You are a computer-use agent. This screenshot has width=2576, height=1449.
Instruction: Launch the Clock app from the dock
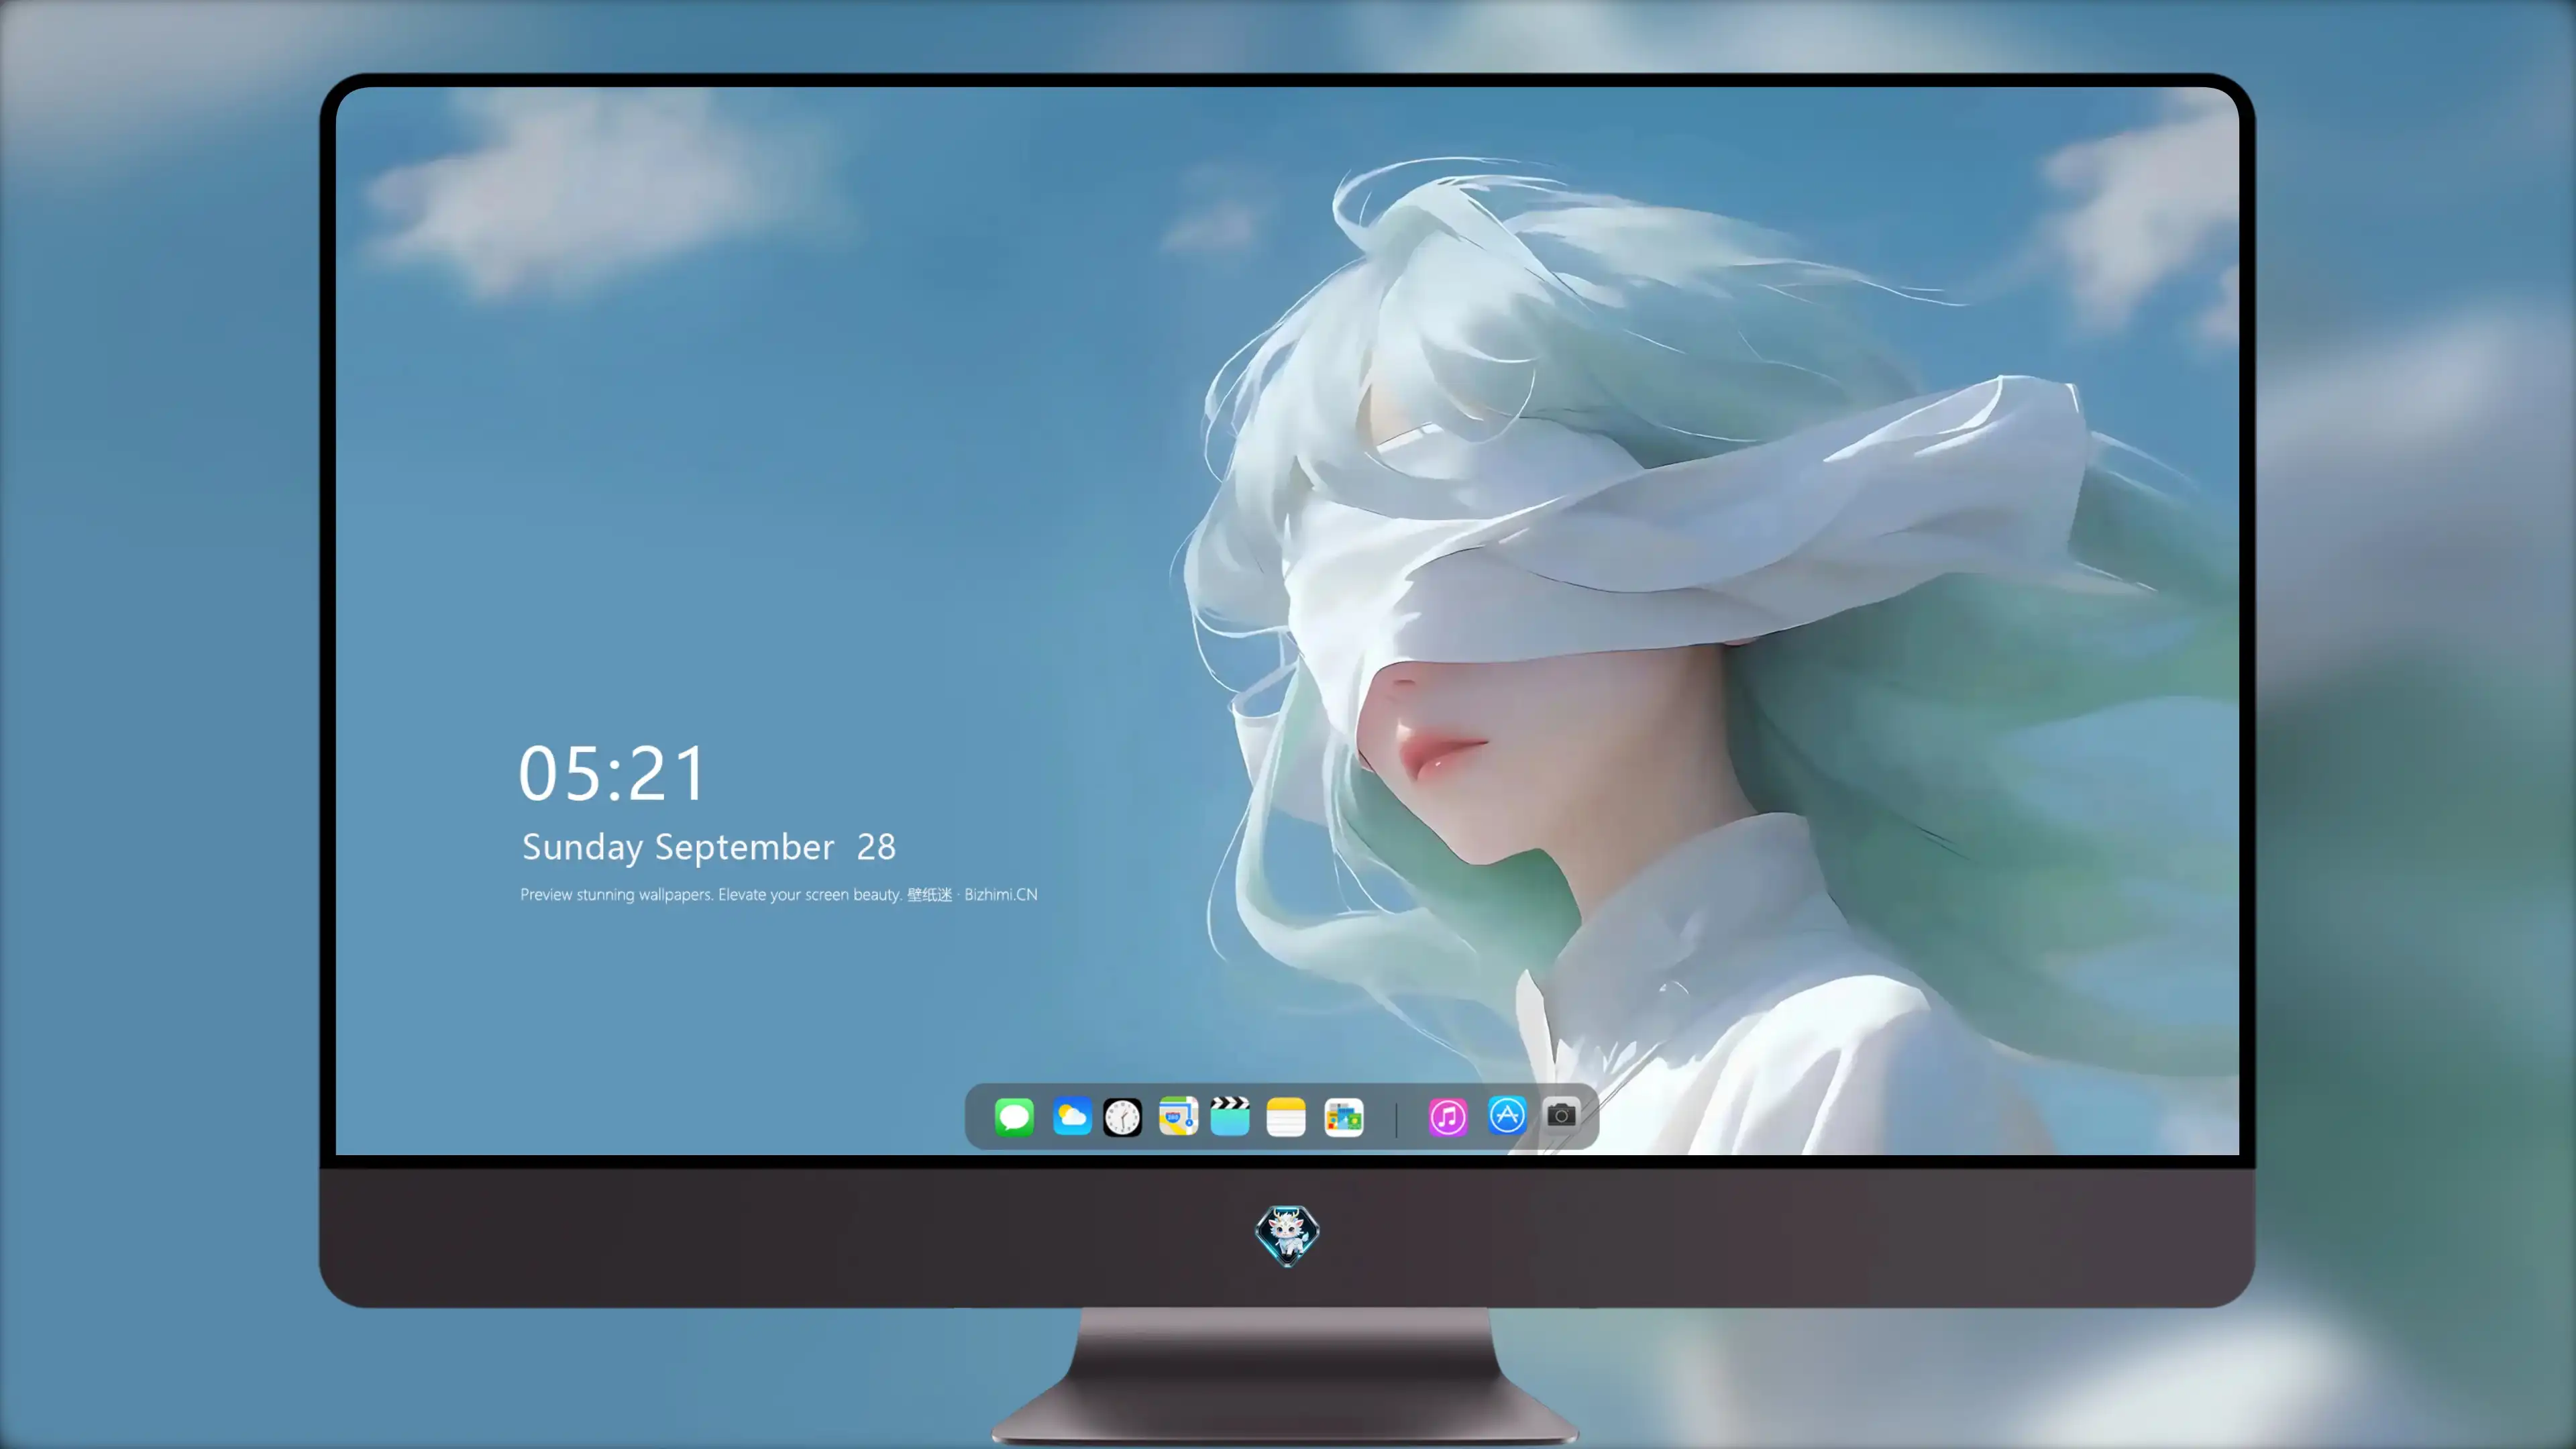(1122, 1116)
